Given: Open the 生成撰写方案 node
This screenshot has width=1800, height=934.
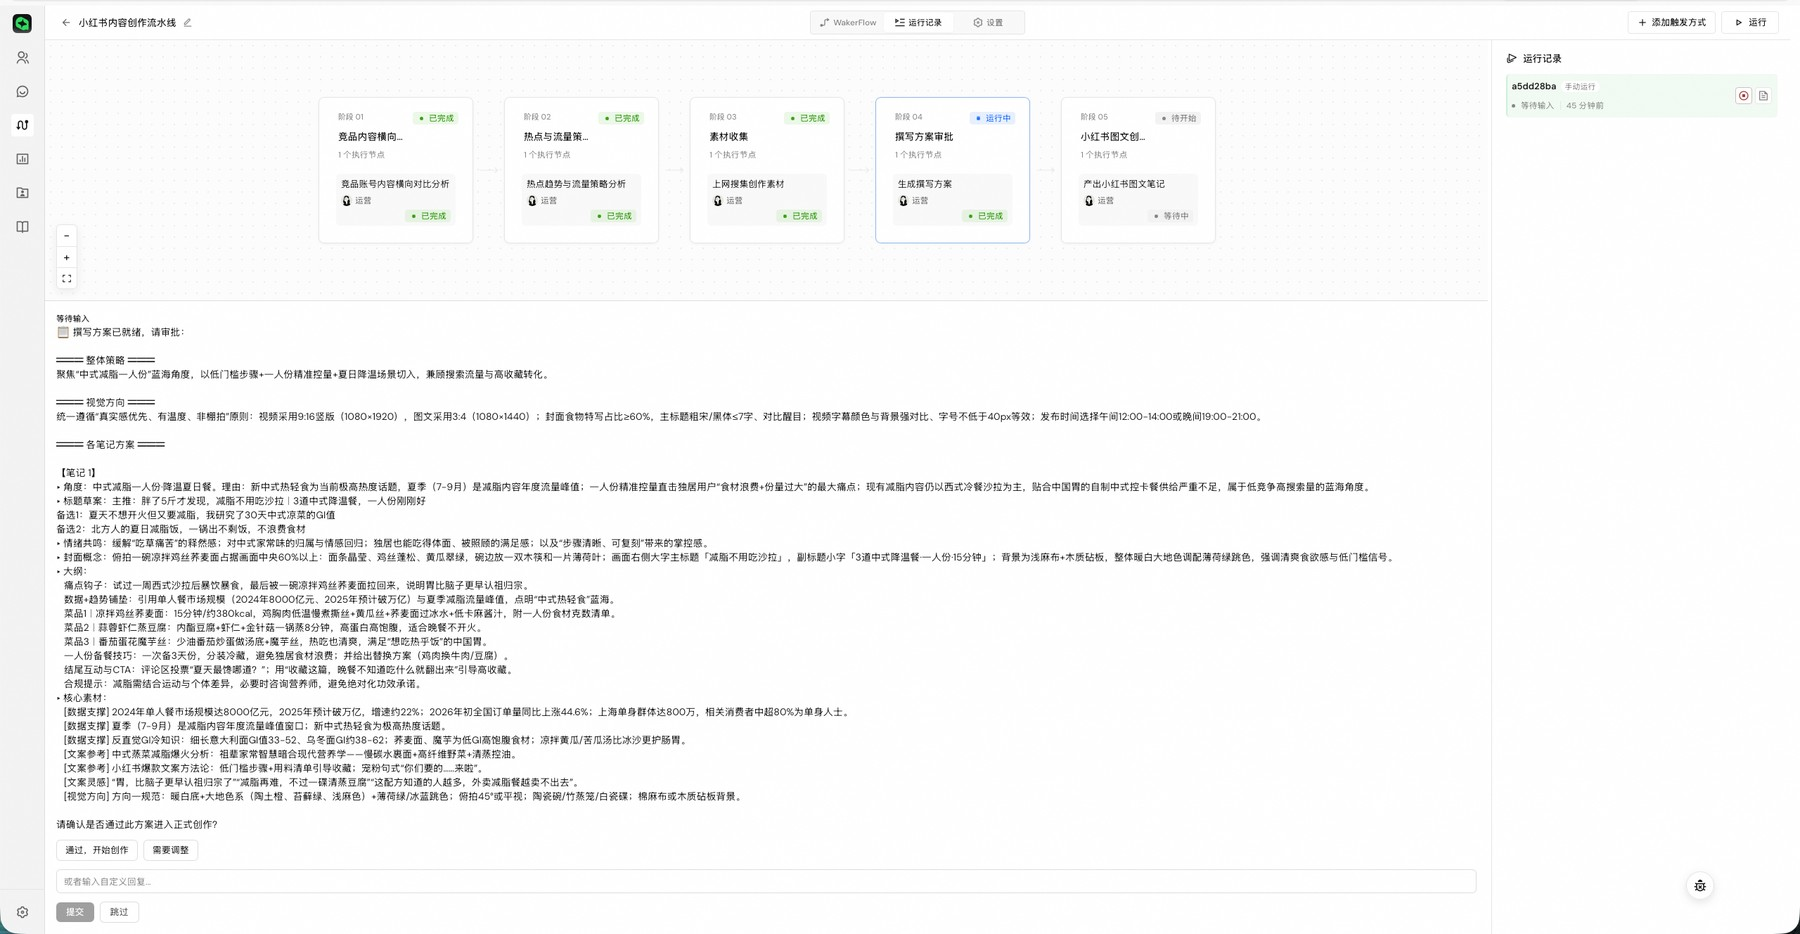Looking at the screenshot, I should tap(952, 199).
